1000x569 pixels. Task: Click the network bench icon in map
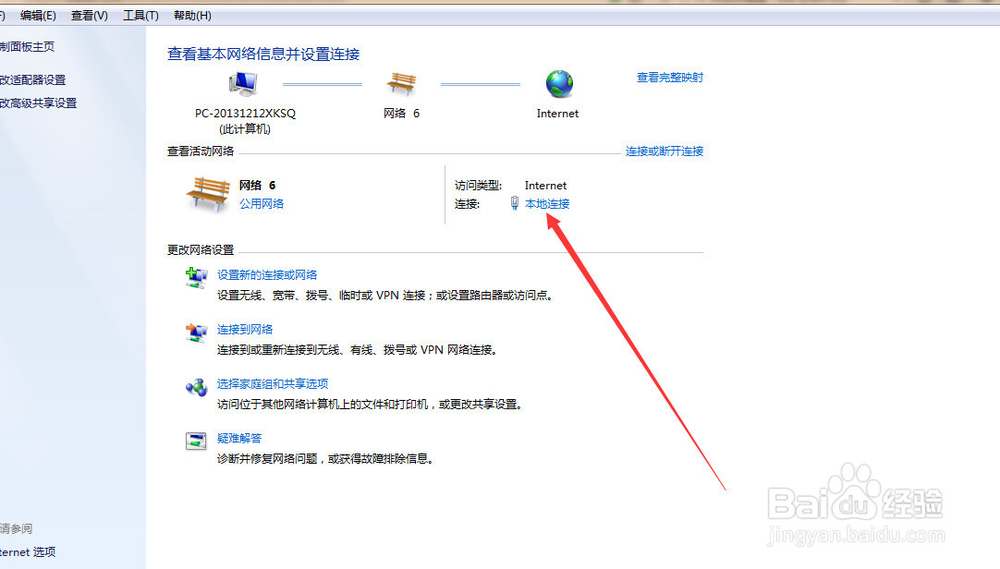click(401, 84)
